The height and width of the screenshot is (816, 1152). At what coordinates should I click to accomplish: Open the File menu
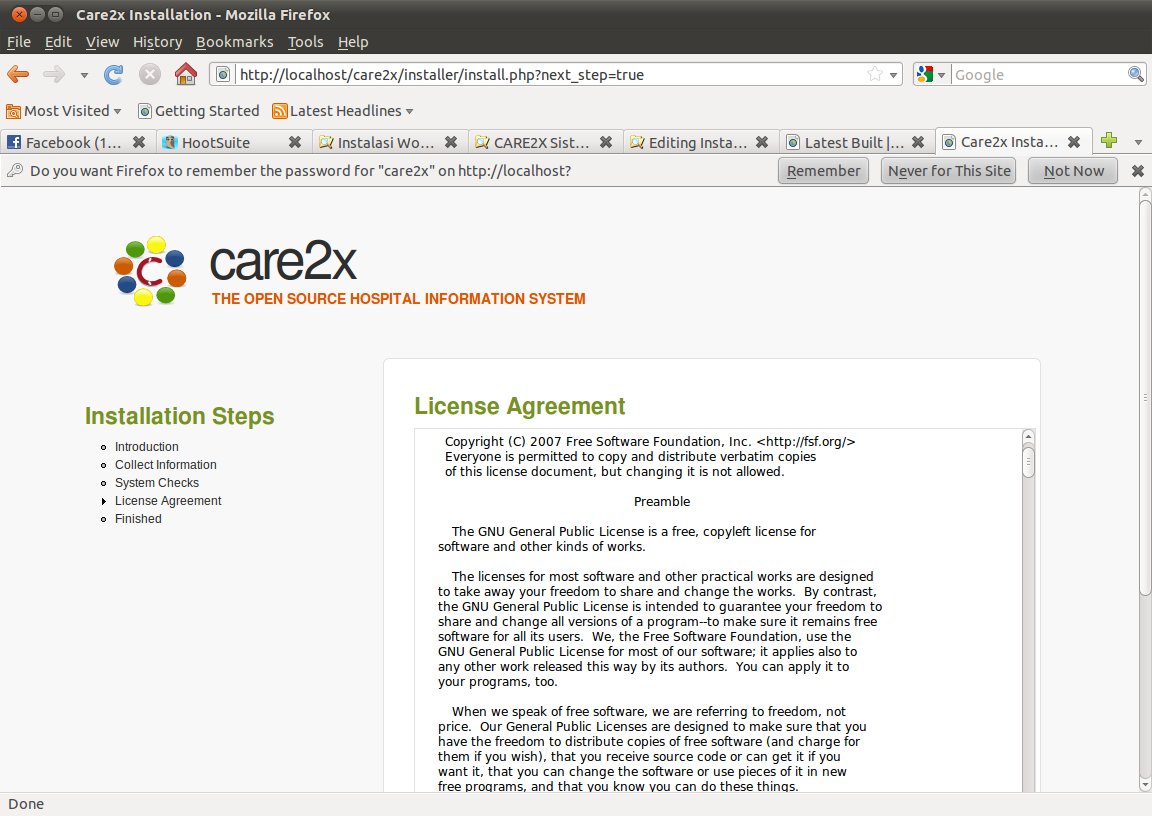pyautogui.click(x=19, y=42)
